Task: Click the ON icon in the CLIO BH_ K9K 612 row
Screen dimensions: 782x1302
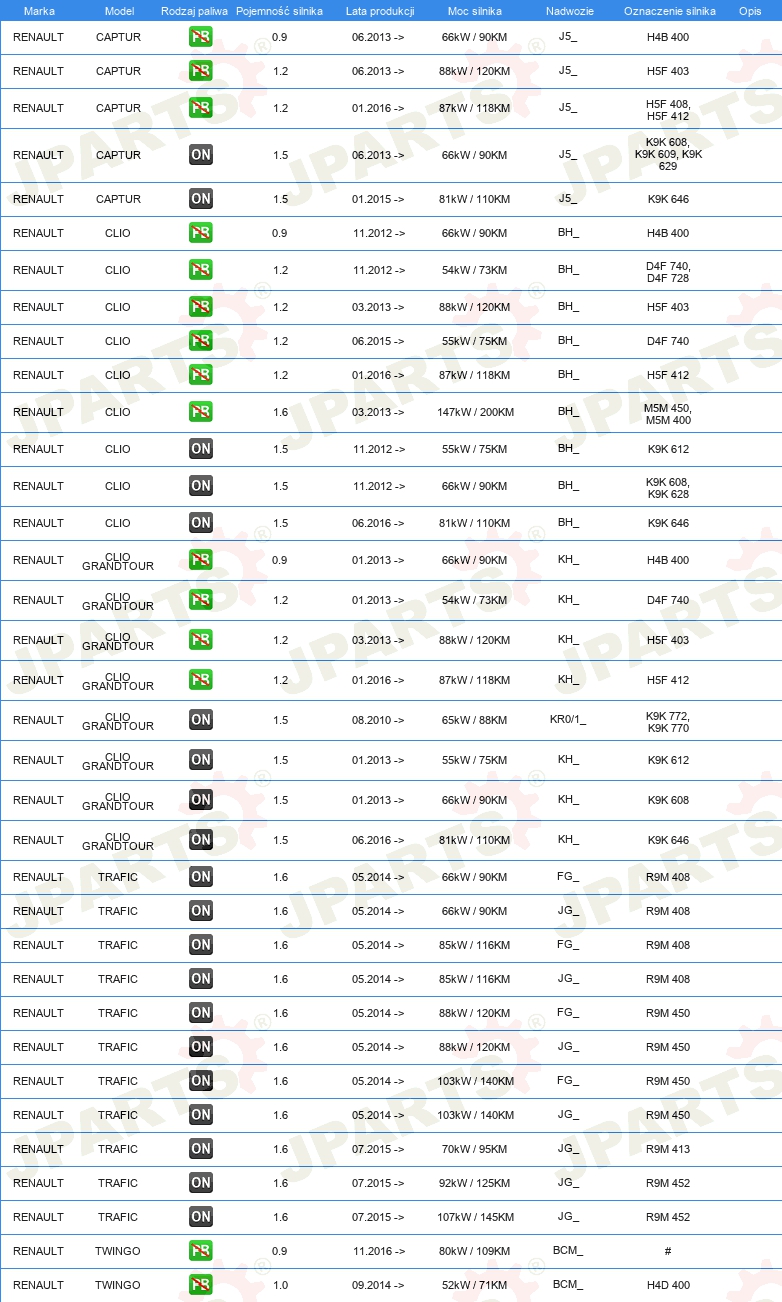Action: [201, 449]
